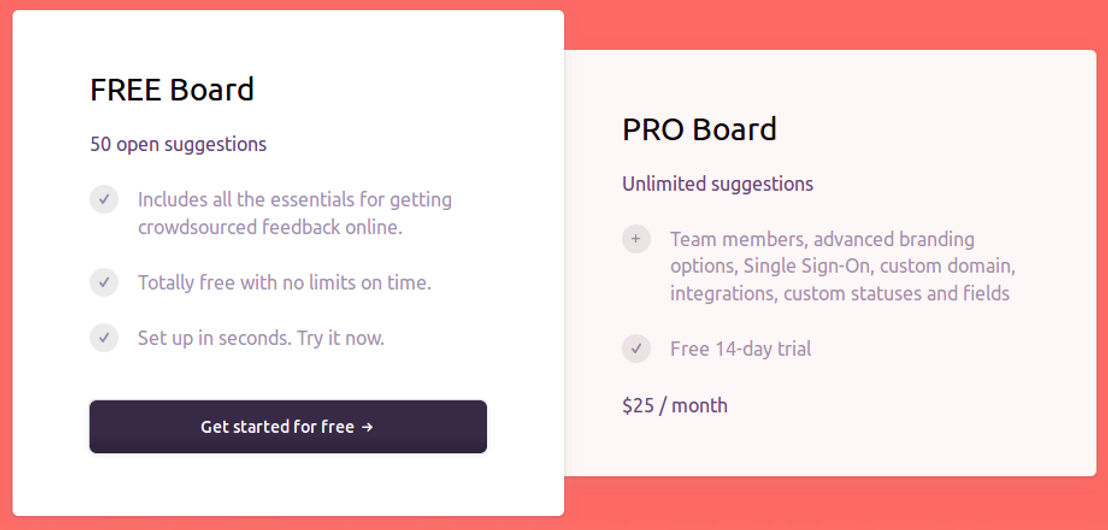Click checkmark icon next to 'Free 14-day trial'
Screen dimensions: 1108x530
[636, 349]
